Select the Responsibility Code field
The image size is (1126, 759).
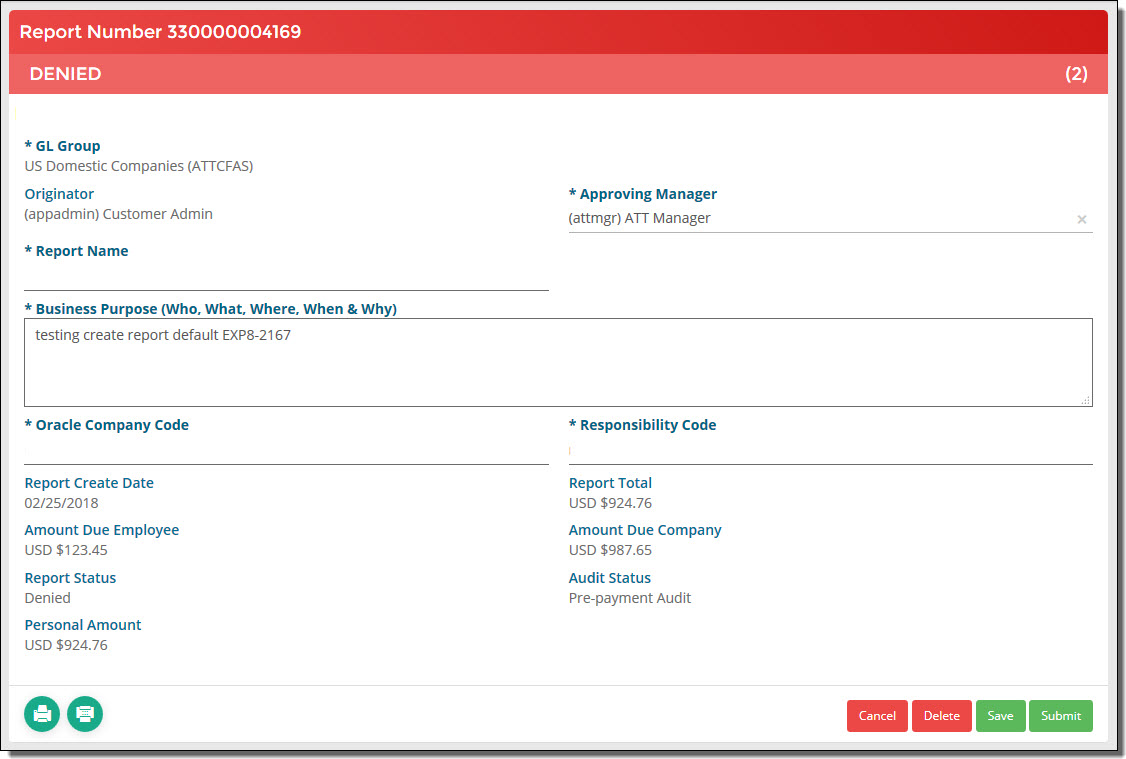coord(831,451)
